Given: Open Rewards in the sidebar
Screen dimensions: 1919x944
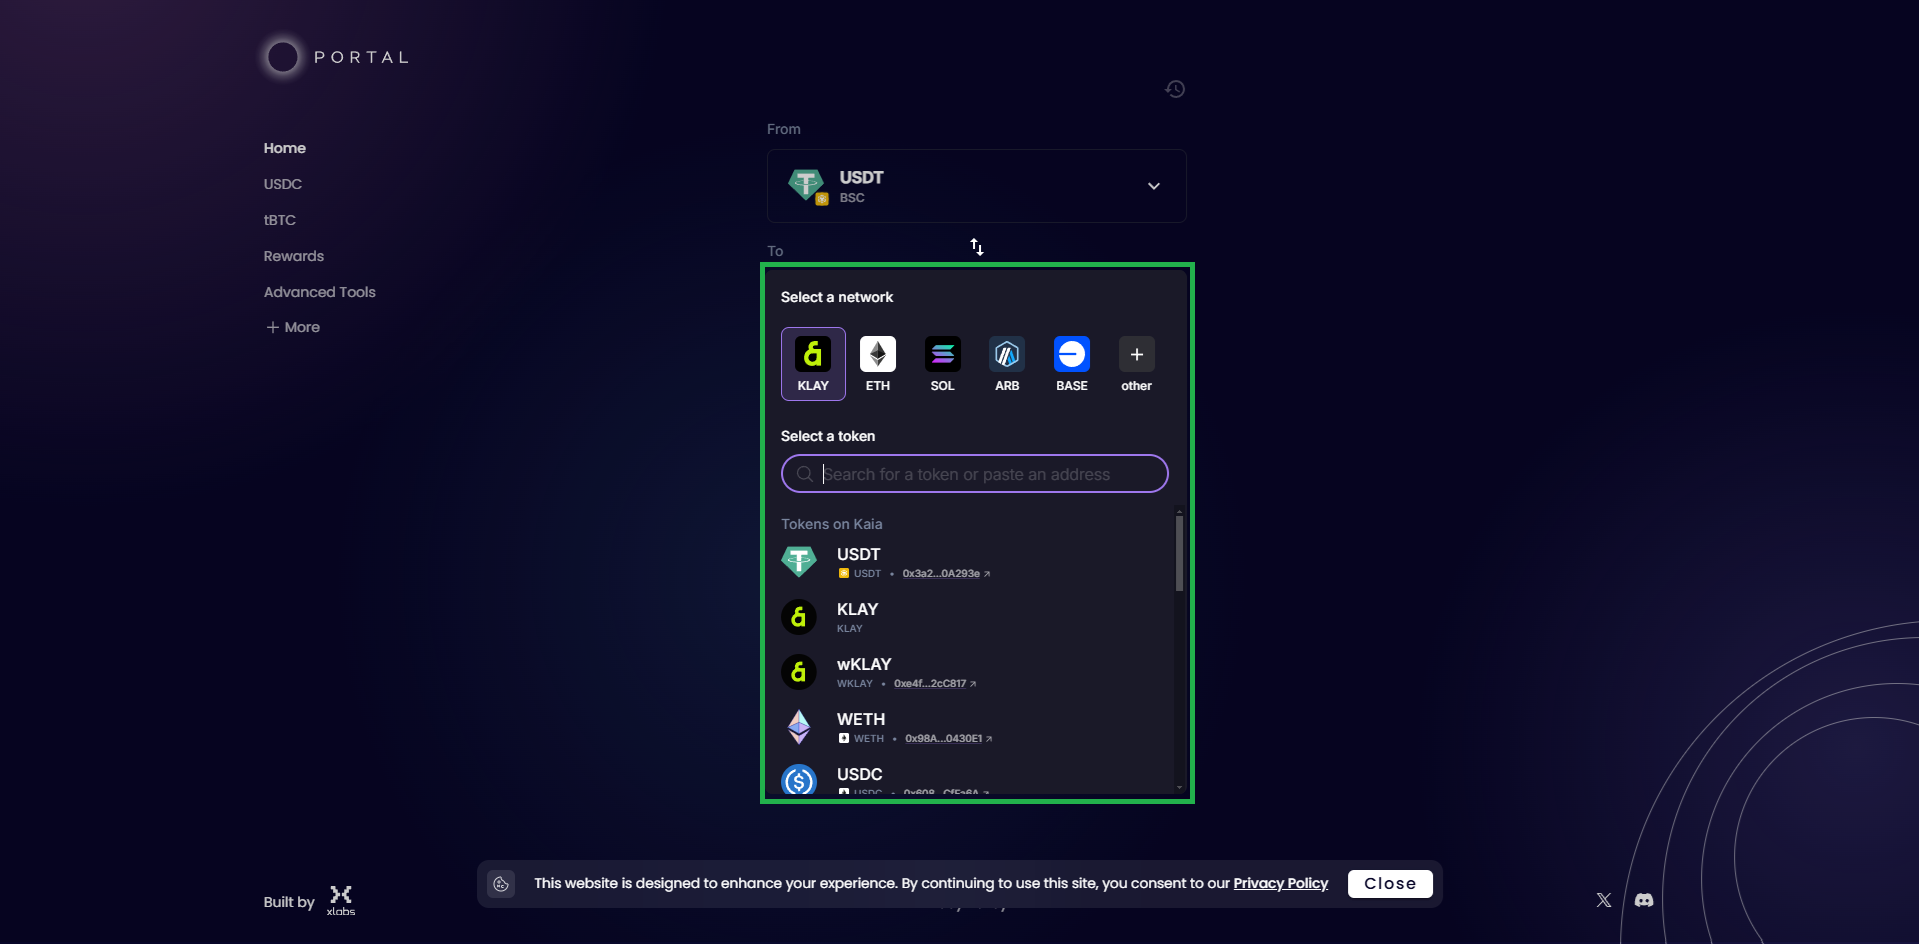Looking at the screenshot, I should tap(294, 256).
